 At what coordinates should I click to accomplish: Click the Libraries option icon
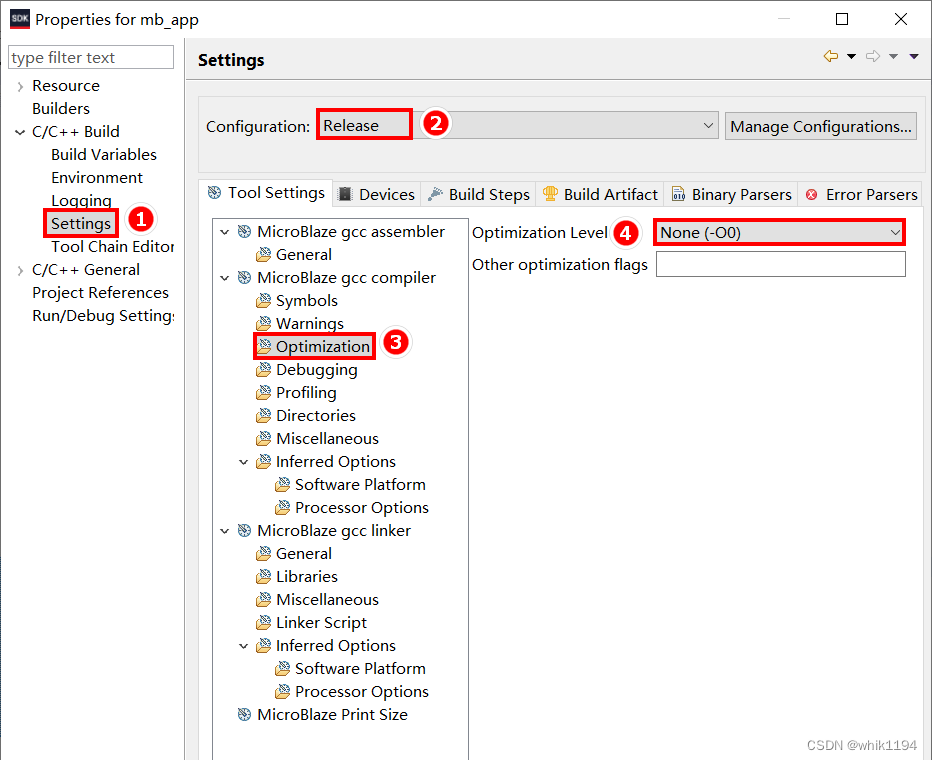point(263,576)
